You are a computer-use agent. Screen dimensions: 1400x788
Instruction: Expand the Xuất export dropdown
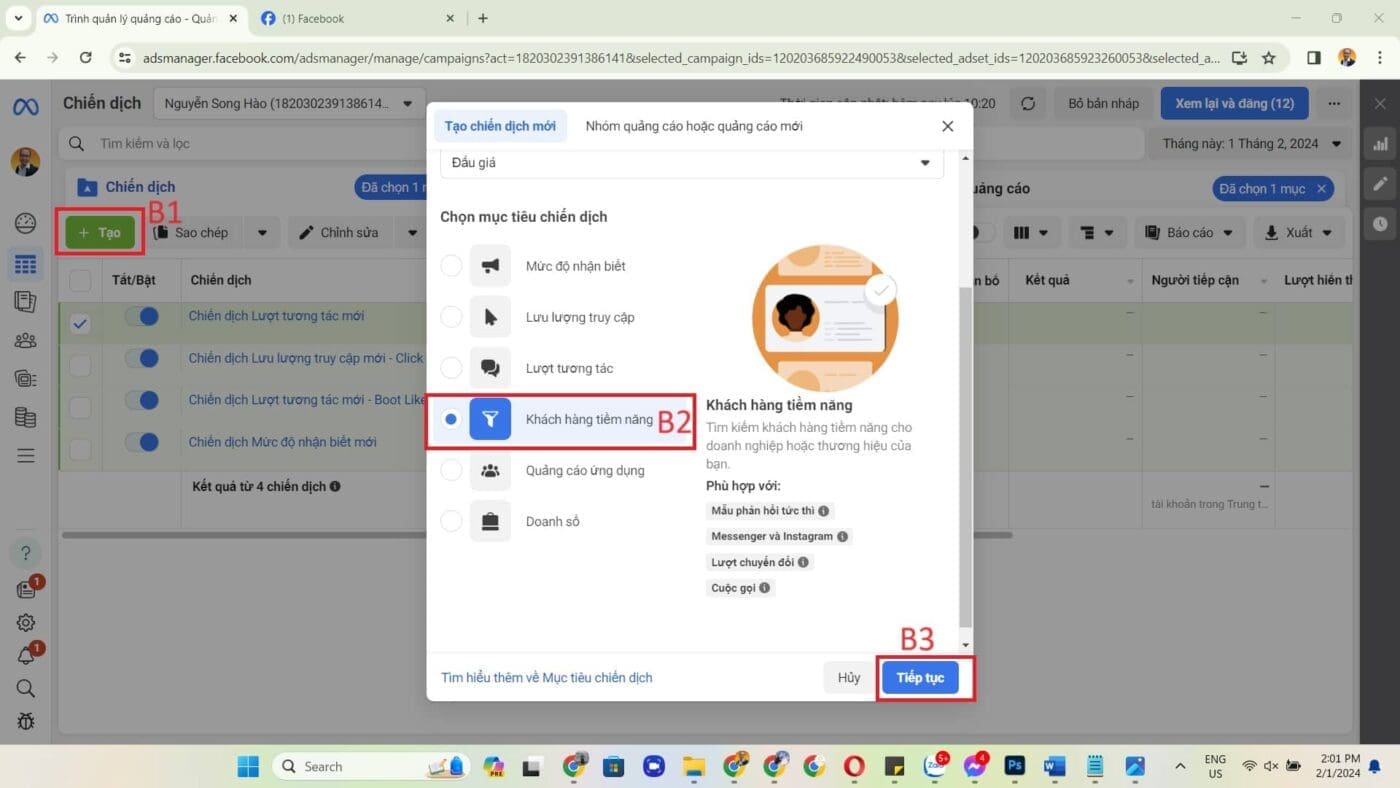point(1298,233)
